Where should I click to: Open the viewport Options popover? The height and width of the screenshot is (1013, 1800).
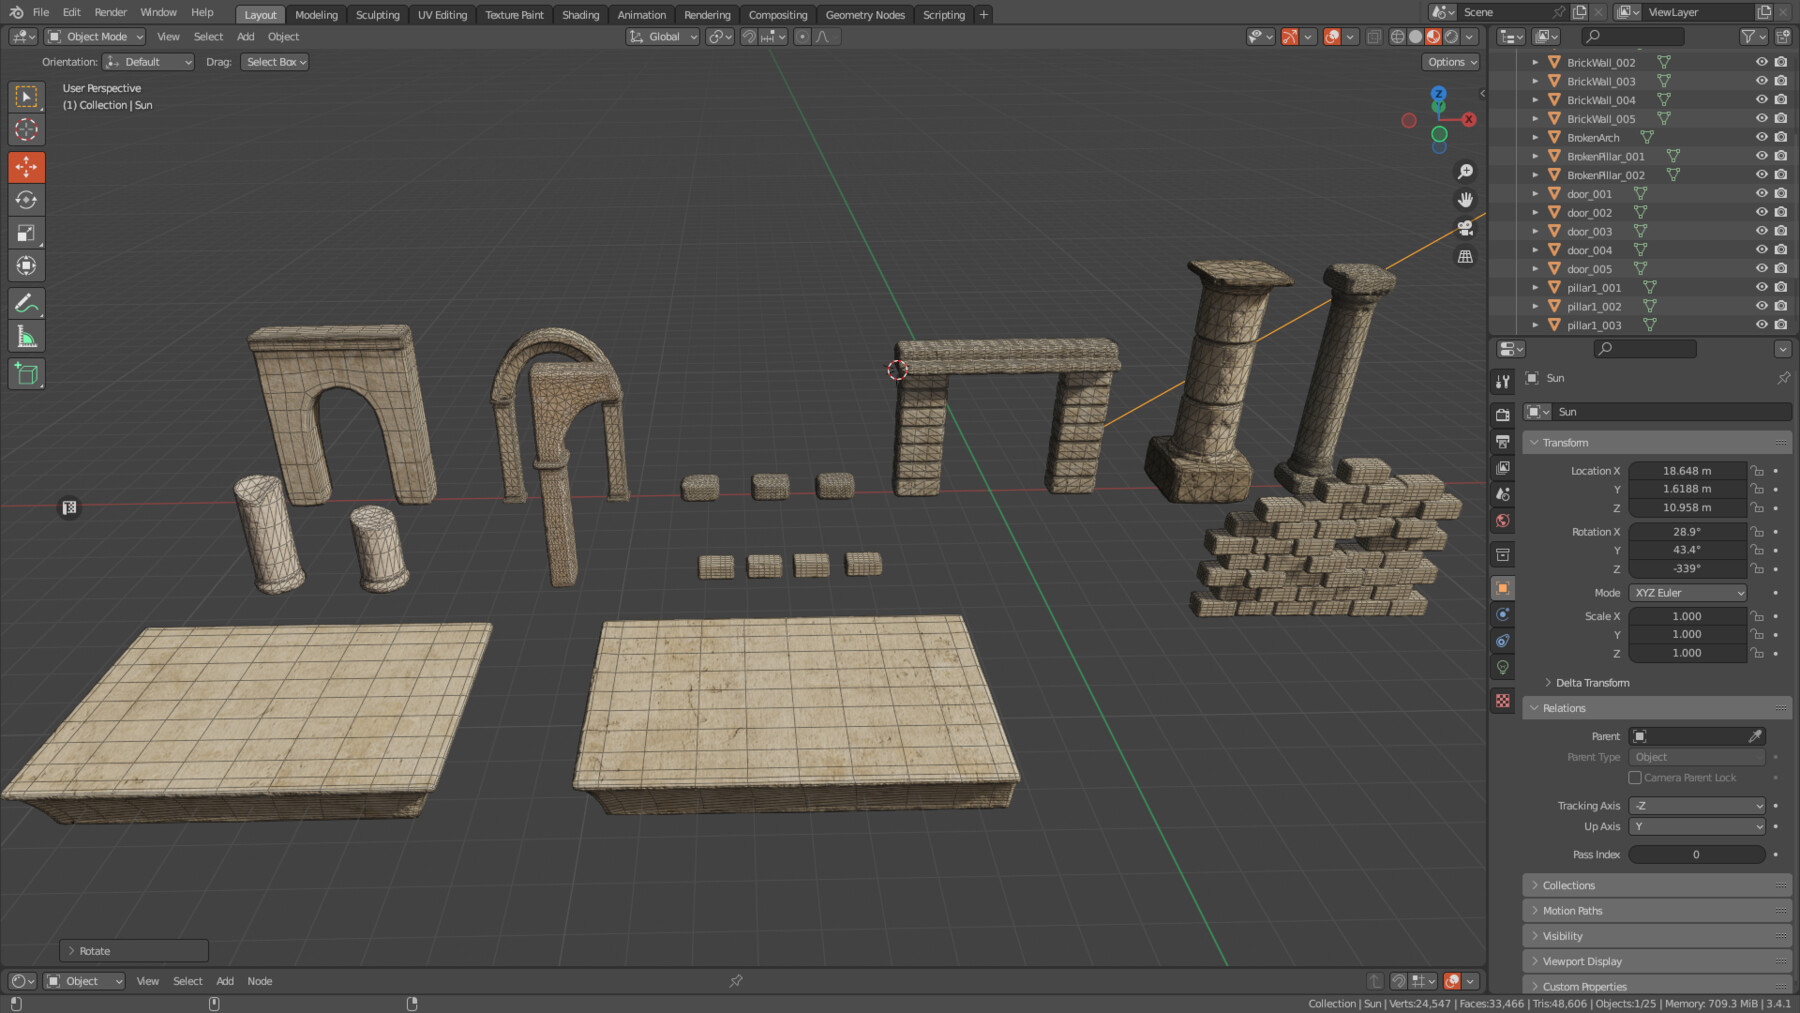1450,61
